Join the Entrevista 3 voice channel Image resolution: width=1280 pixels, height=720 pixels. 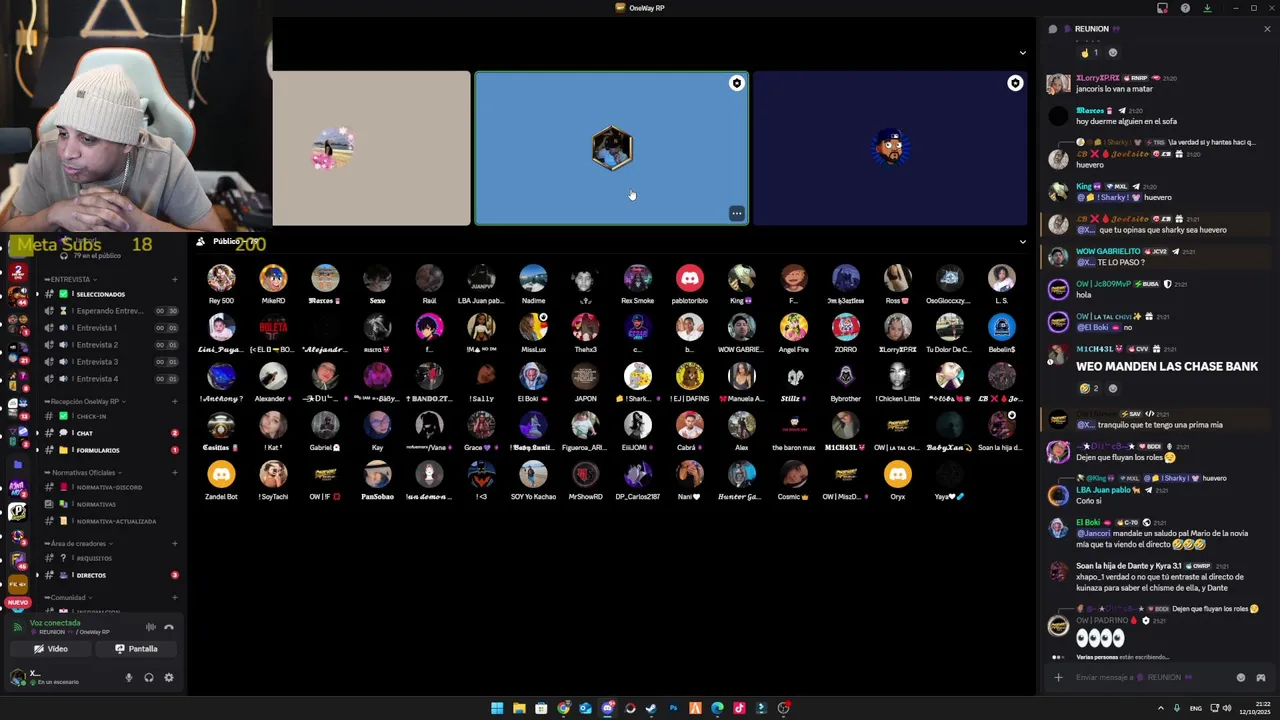pos(110,362)
